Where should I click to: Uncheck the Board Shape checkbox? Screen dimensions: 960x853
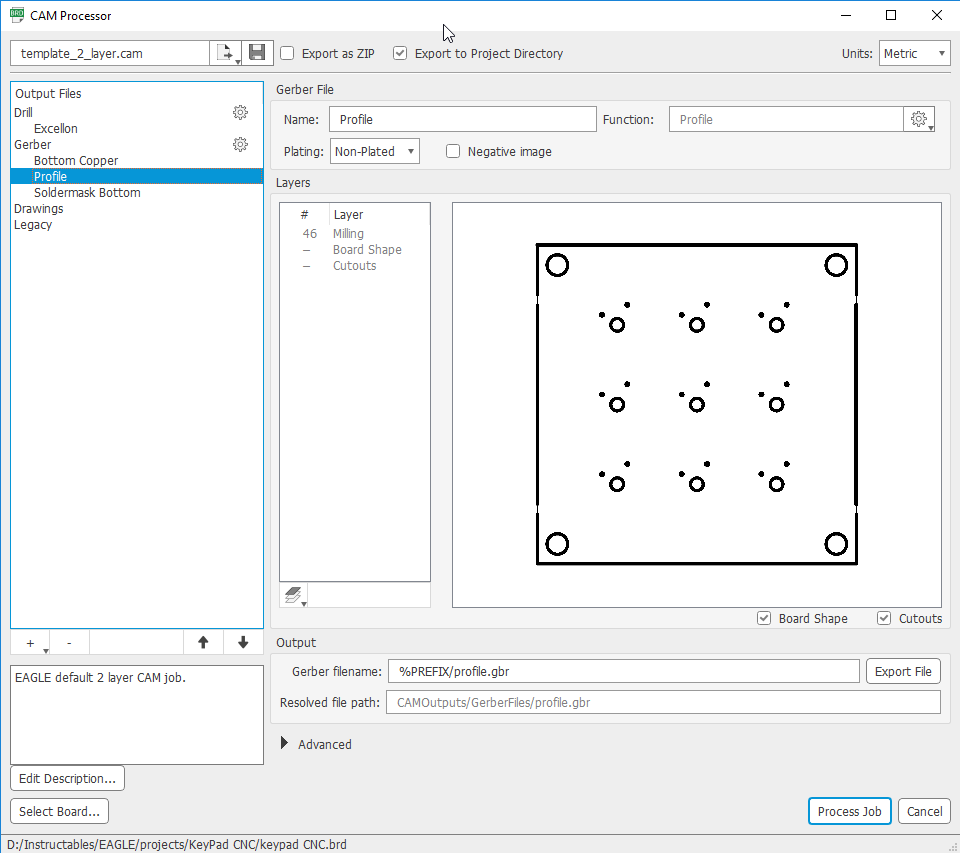tap(764, 618)
